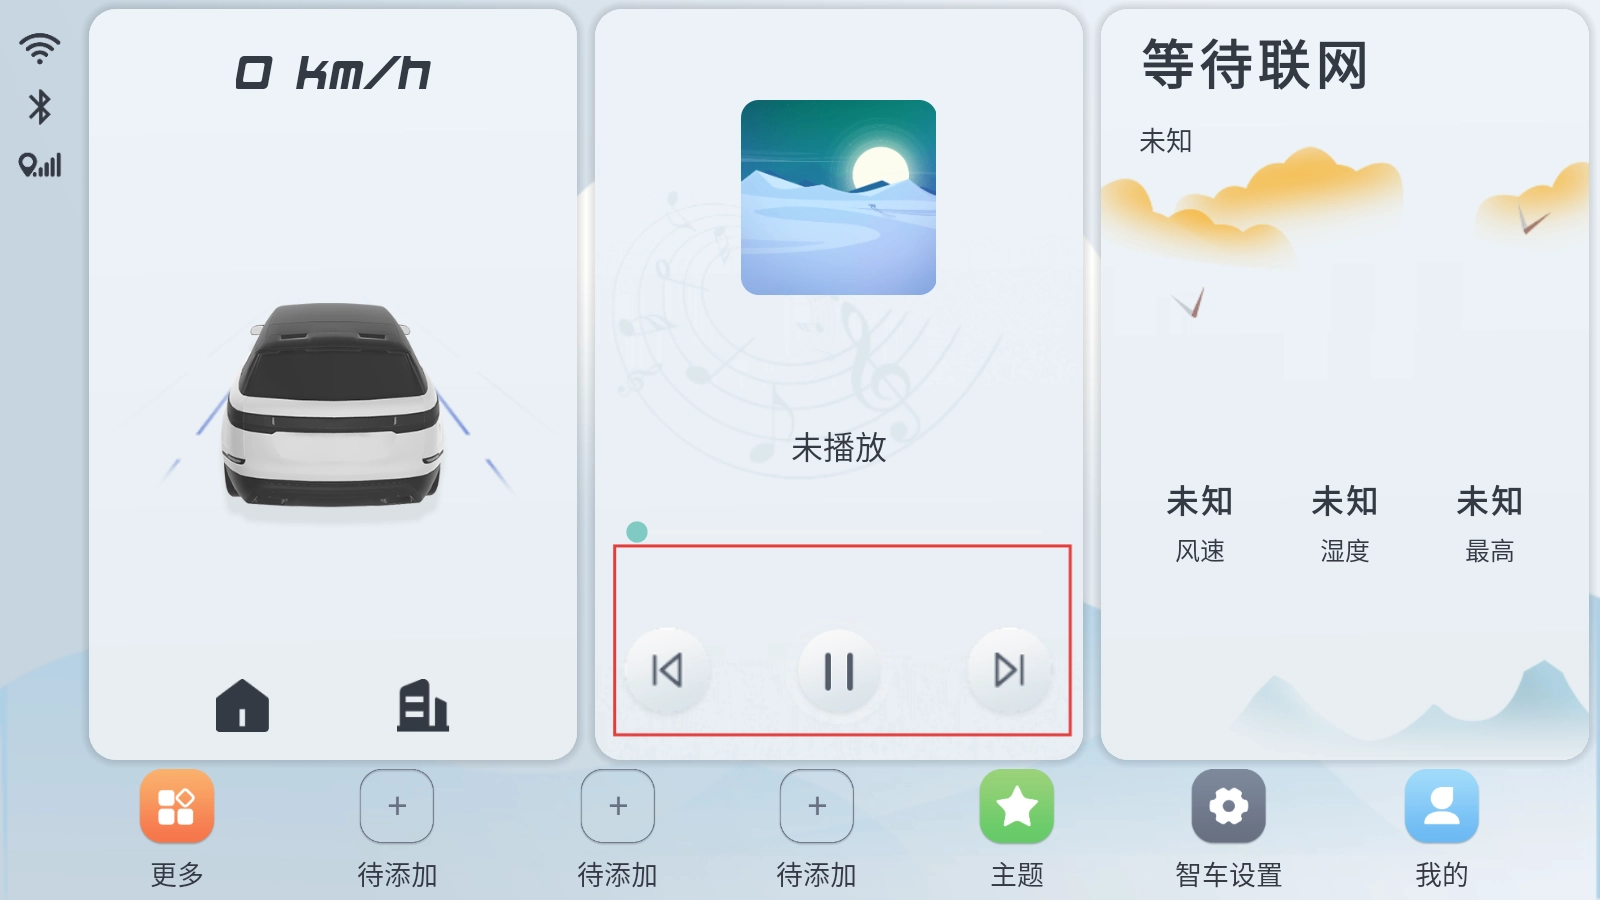Open the 主题 theme icon
1600x900 pixels.
pyautogui.click(x=1017, y=806)
